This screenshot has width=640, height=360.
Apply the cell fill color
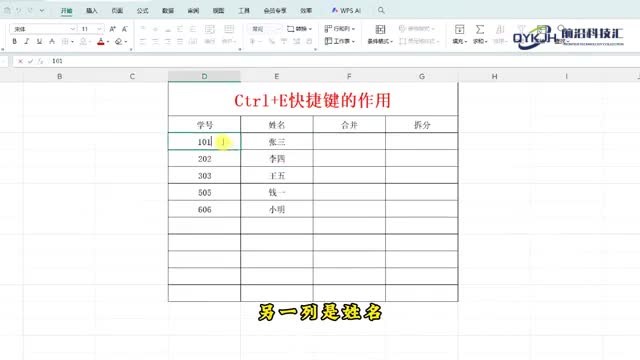83,41
